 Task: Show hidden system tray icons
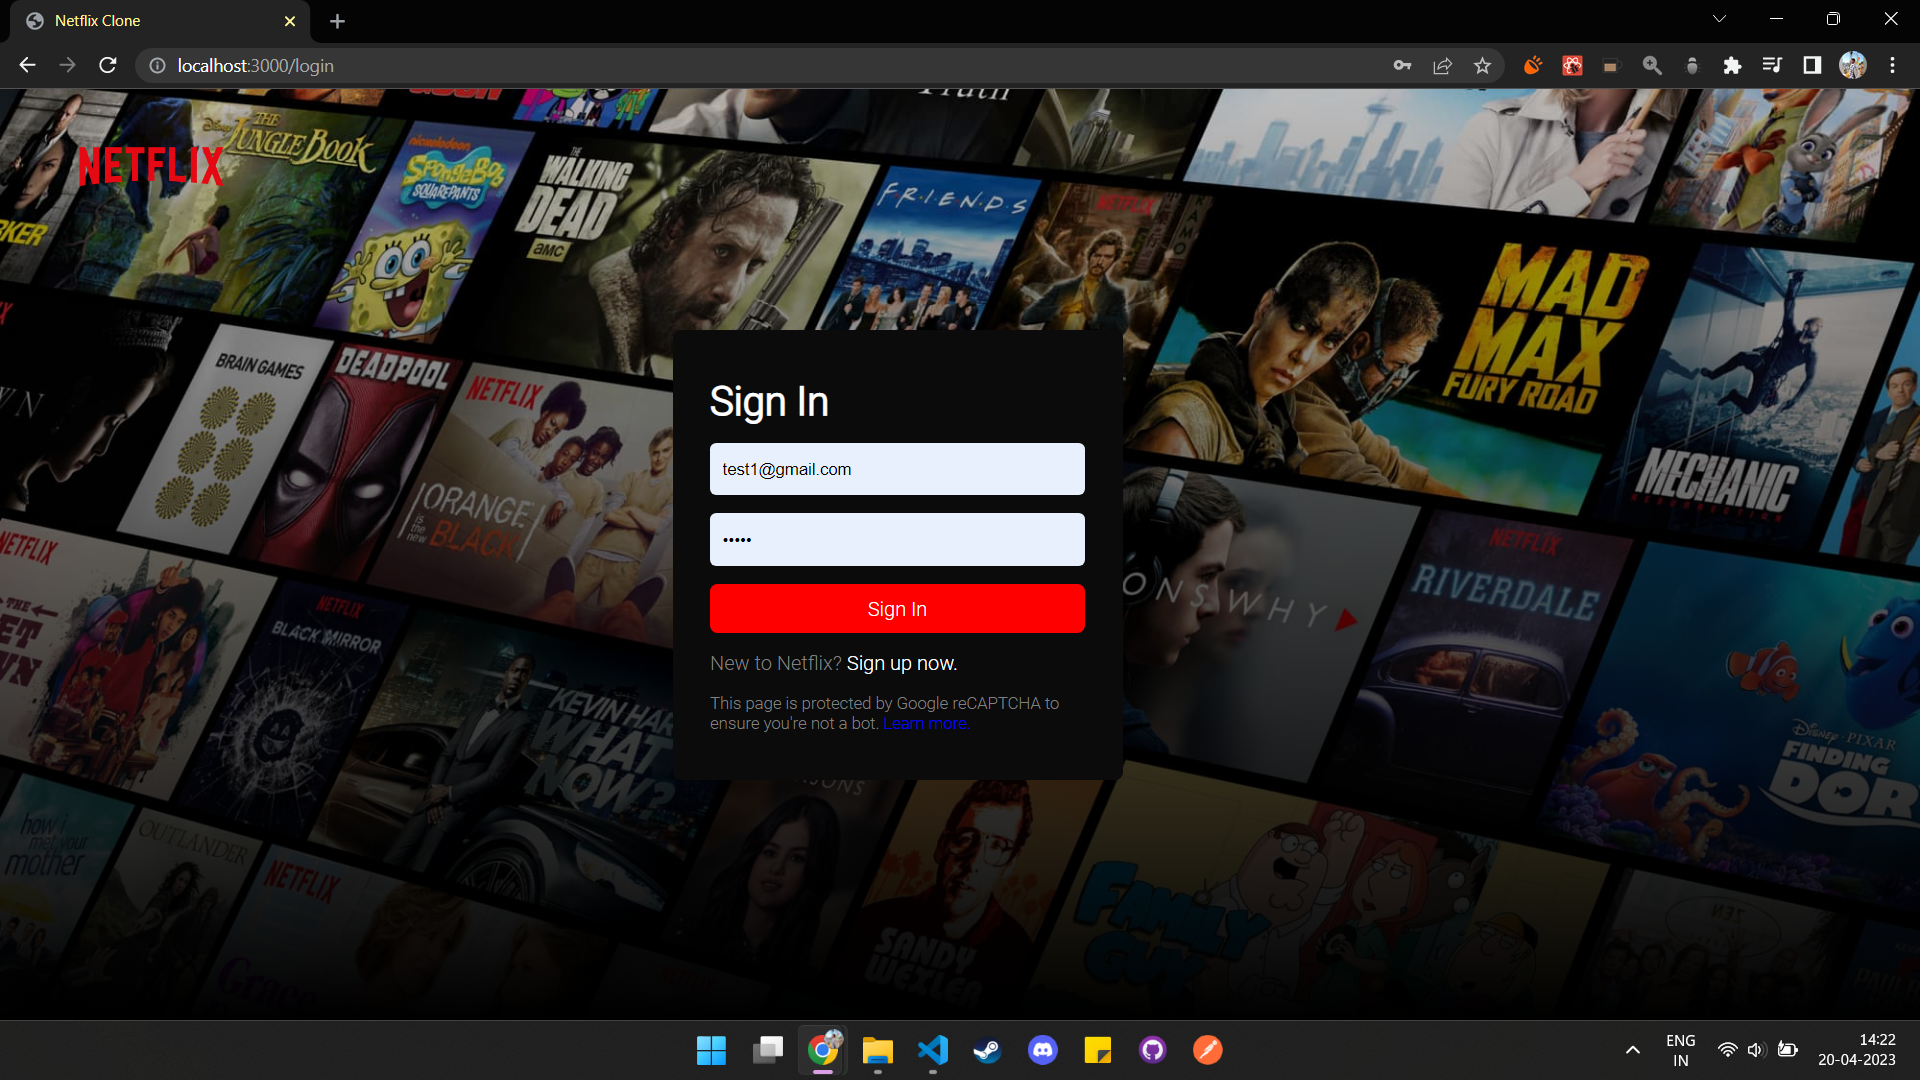pyautogui.click(x=1632, y=1050)
